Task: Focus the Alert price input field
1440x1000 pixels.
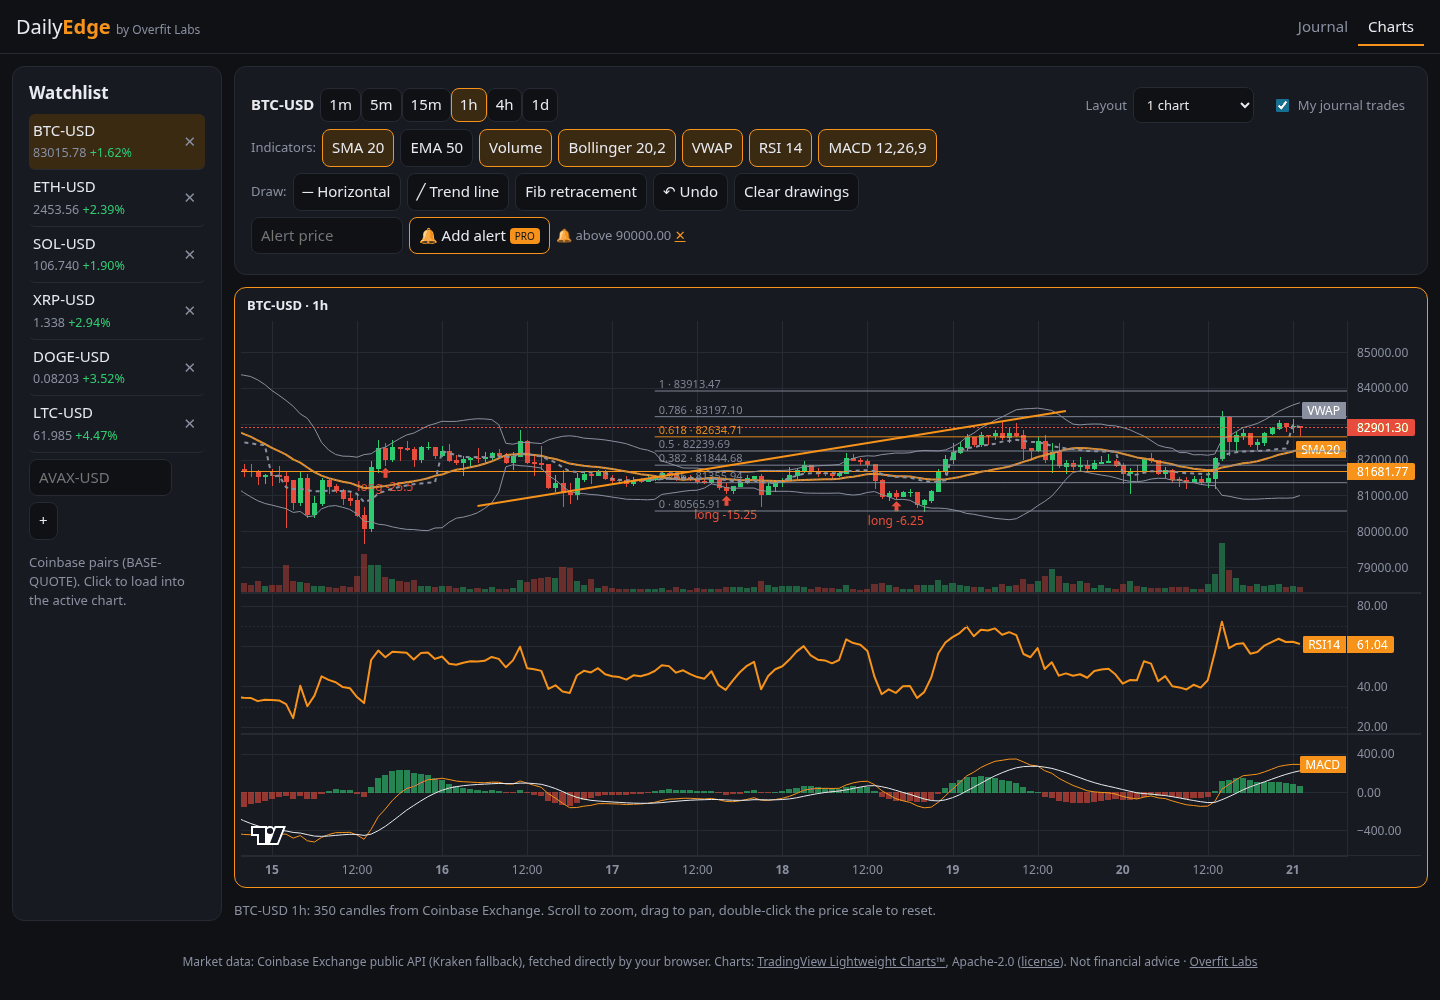Action: [x=326, y=236]
